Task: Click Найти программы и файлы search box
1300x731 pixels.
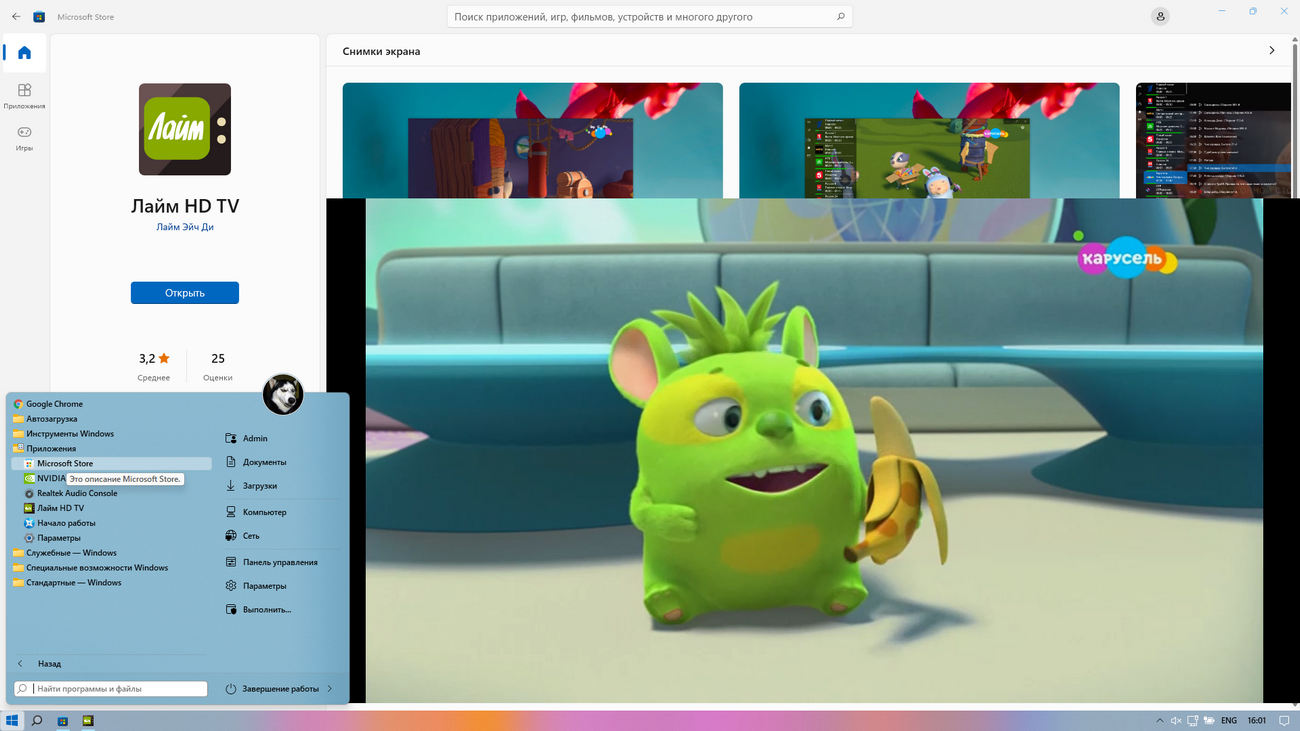Action: (111, 689)
